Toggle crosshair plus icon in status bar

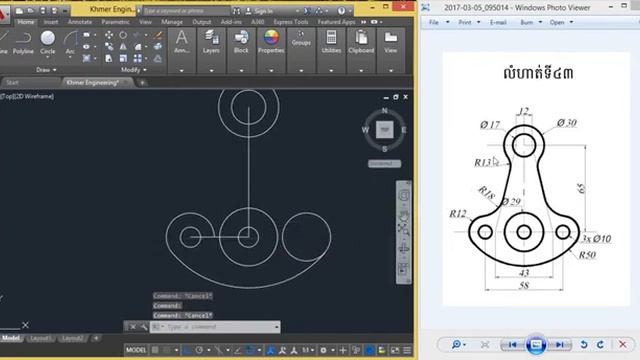tap(343, 350)
